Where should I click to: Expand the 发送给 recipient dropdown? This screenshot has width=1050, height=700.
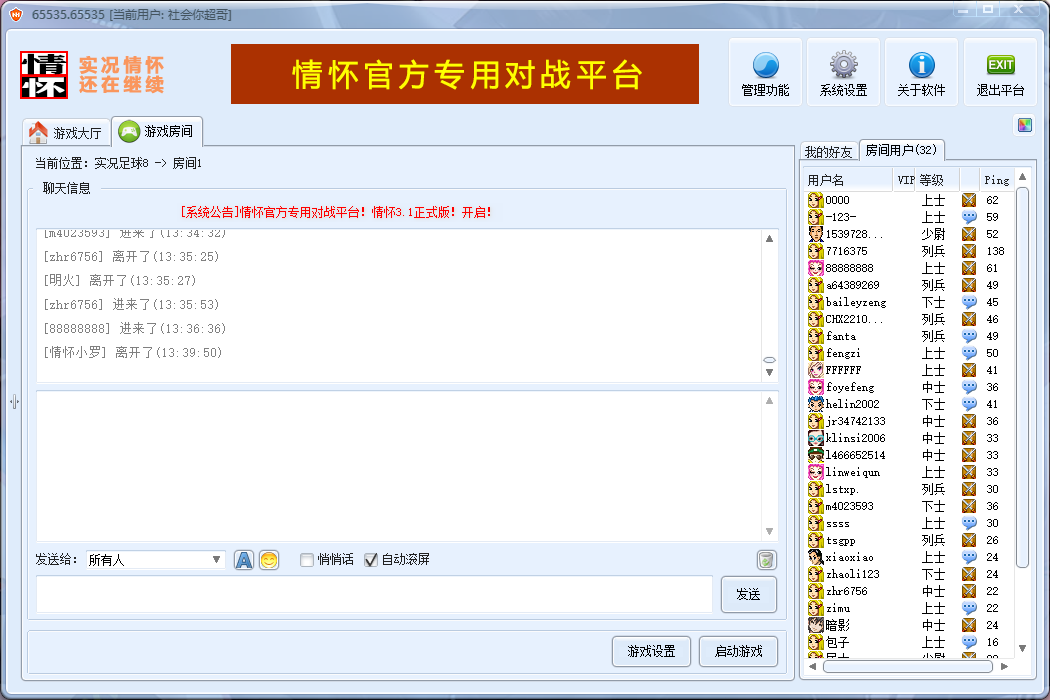(216, 560)
